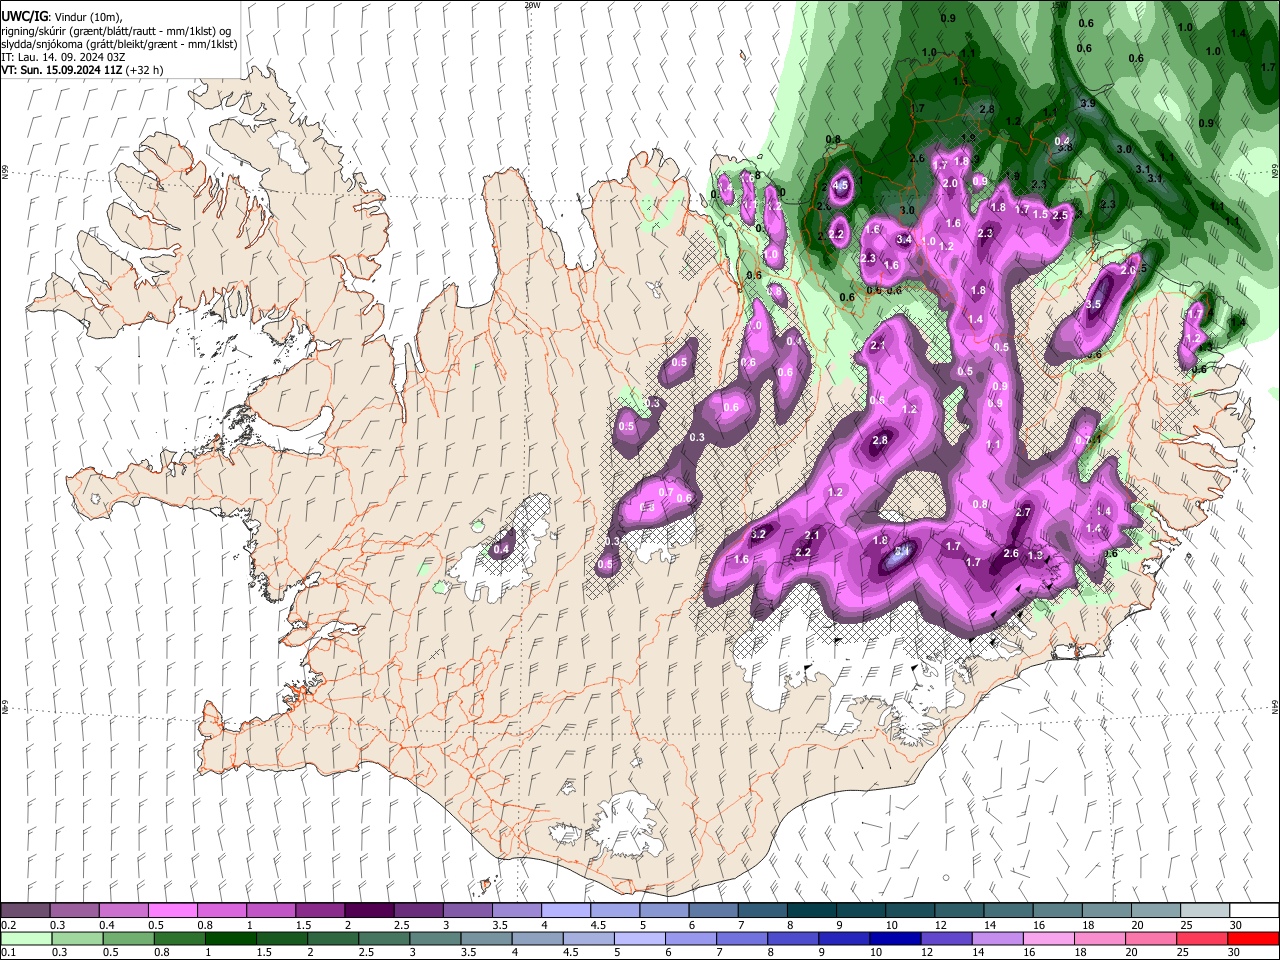Select the white swatch ending the snow legend
Image resolution: width=1280 pixels, height=960 pixels.
(x=1254, y=911)
